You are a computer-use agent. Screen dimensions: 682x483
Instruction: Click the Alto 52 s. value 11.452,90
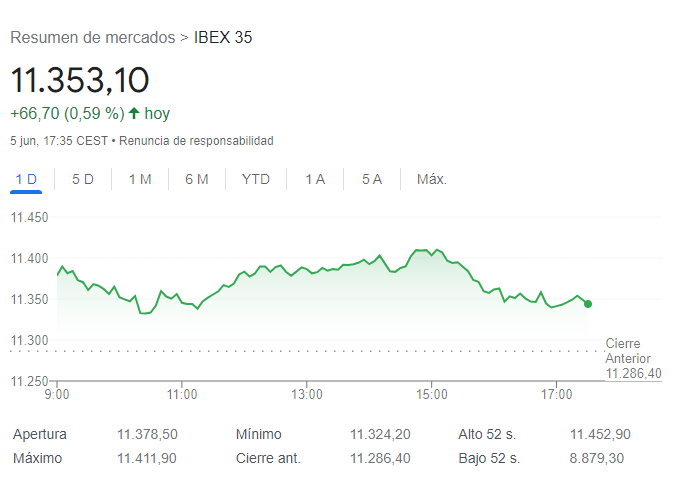600,434
